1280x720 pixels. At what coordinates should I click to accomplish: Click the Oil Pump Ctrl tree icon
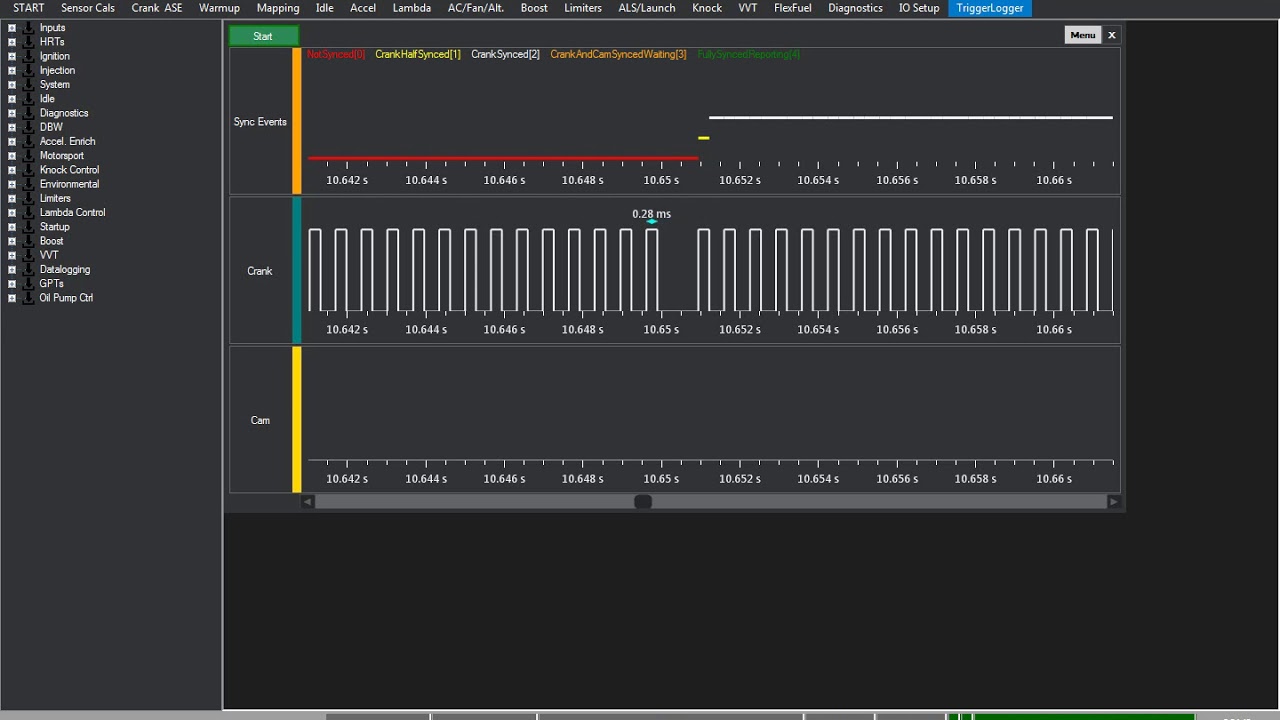[x=27, y=298]
